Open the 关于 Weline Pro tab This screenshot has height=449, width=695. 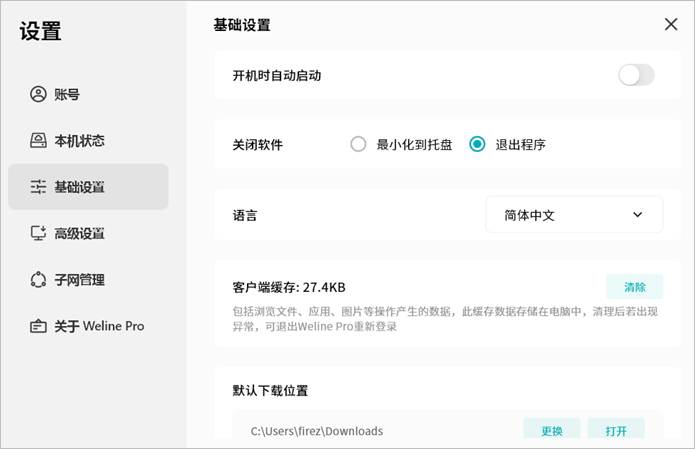click(x=98, y=326)
